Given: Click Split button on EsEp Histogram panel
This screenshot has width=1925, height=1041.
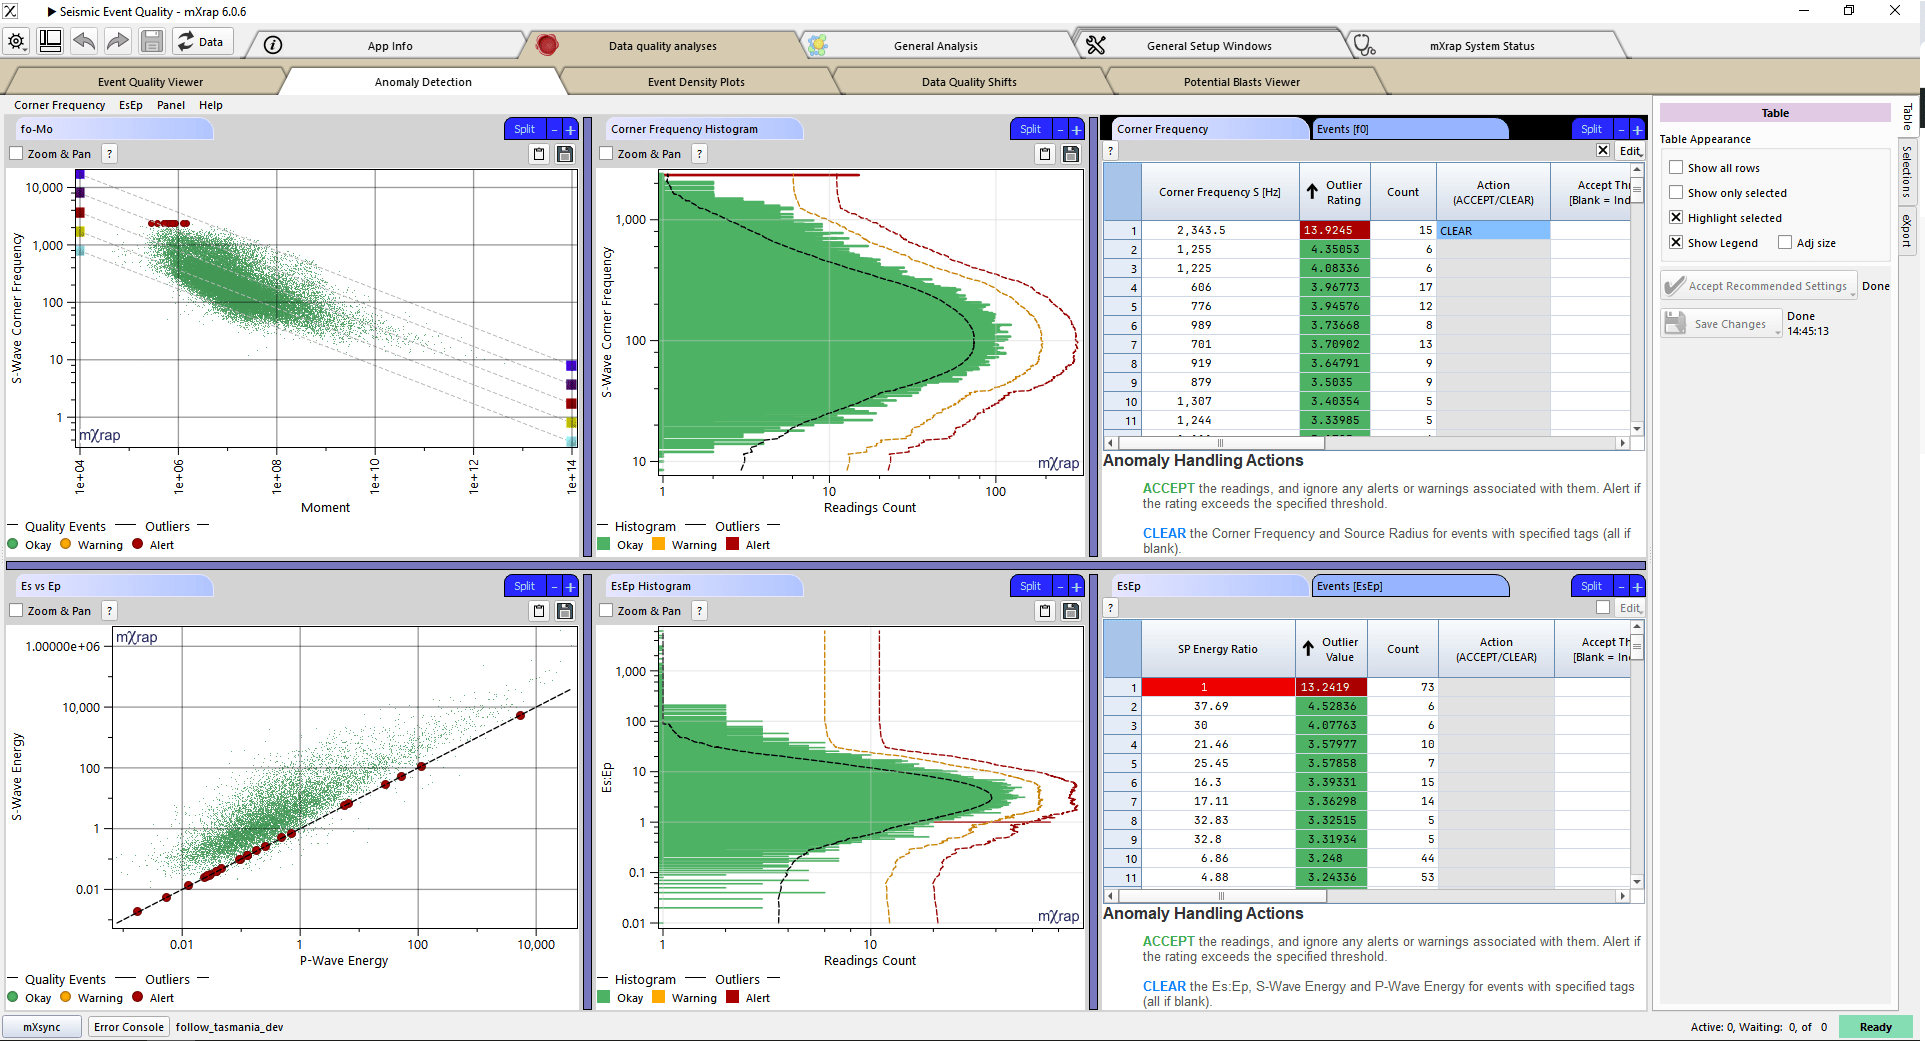Looking at the screenshot, I should pos(1030,586).
